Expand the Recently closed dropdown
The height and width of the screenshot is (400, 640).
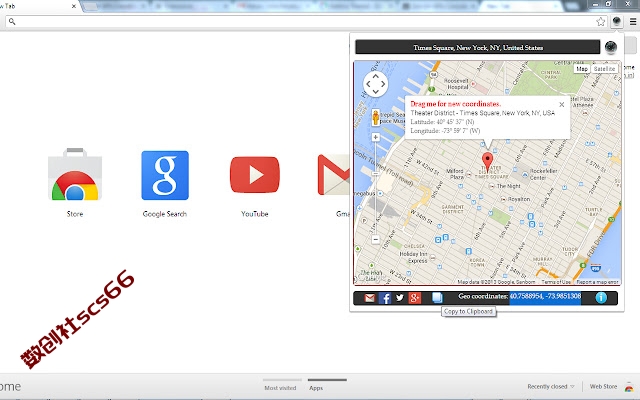pos(551,386)
